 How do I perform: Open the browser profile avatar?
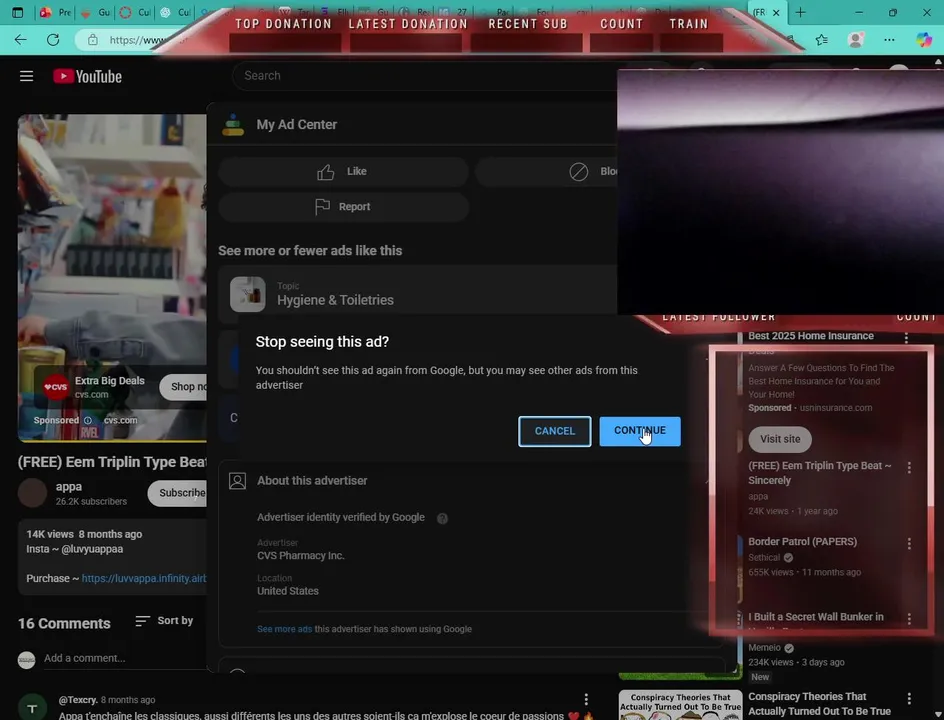point(856,40)
